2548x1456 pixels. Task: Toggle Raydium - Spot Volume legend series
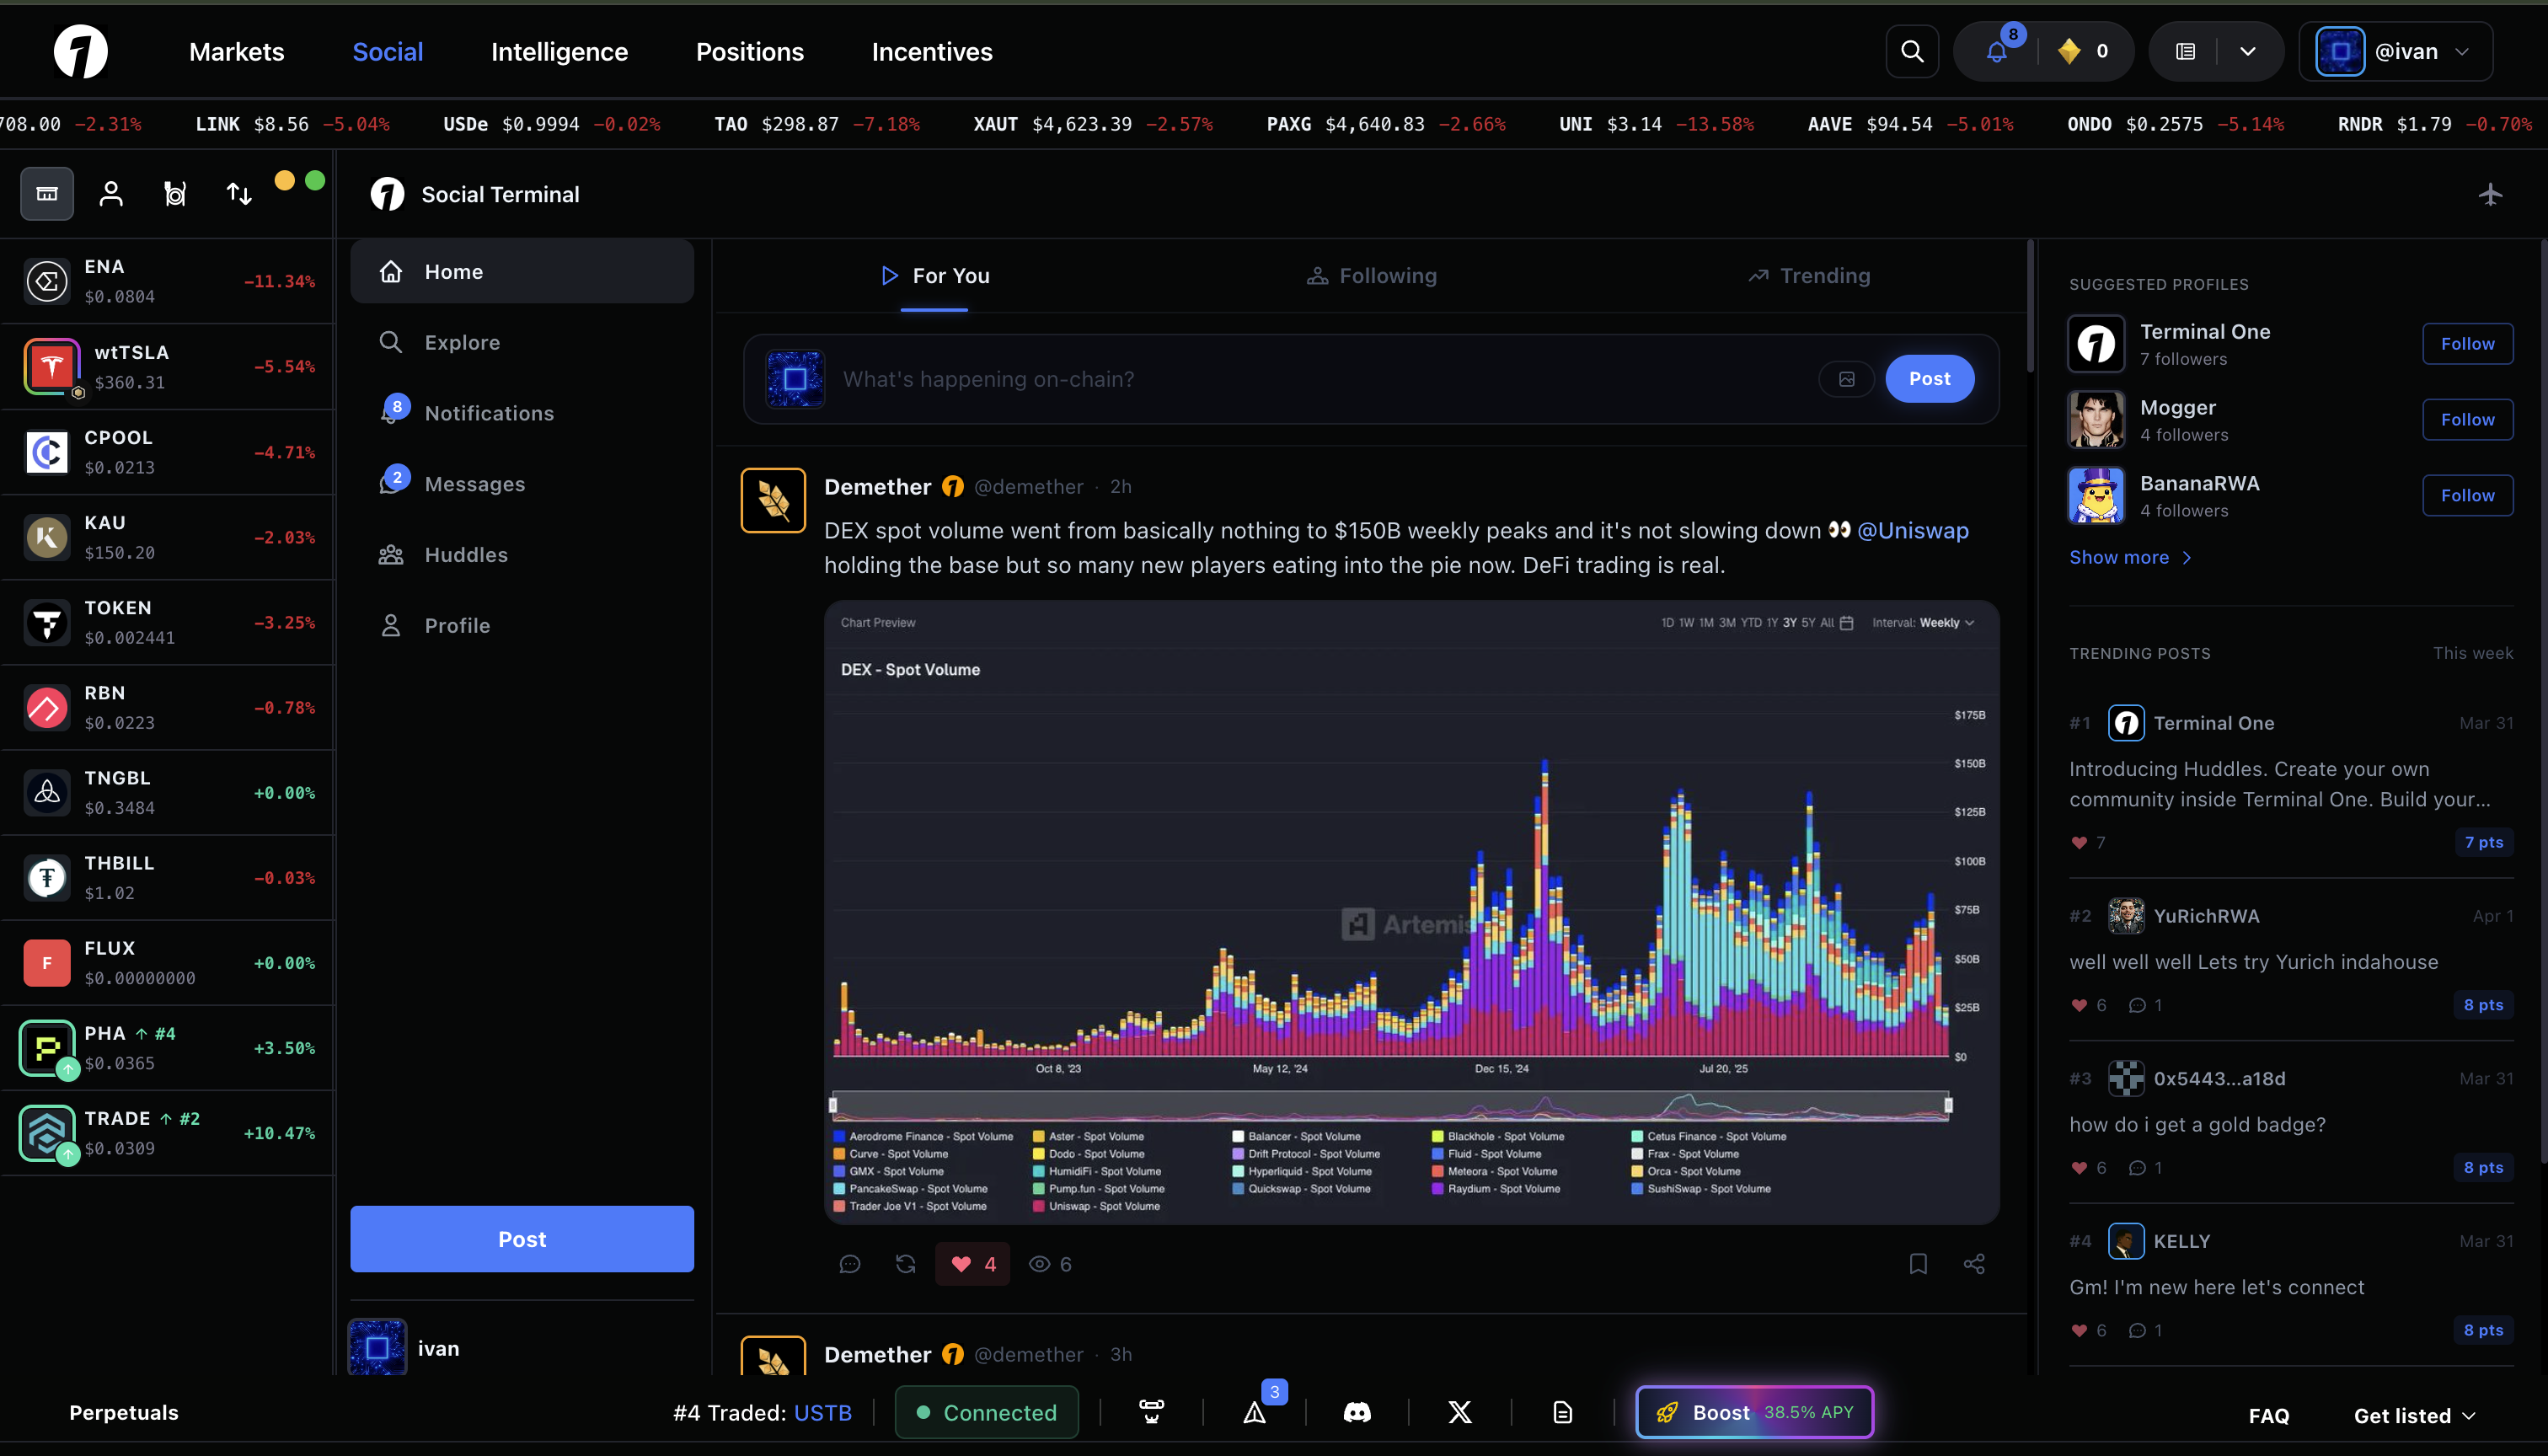point(1496,1189)
